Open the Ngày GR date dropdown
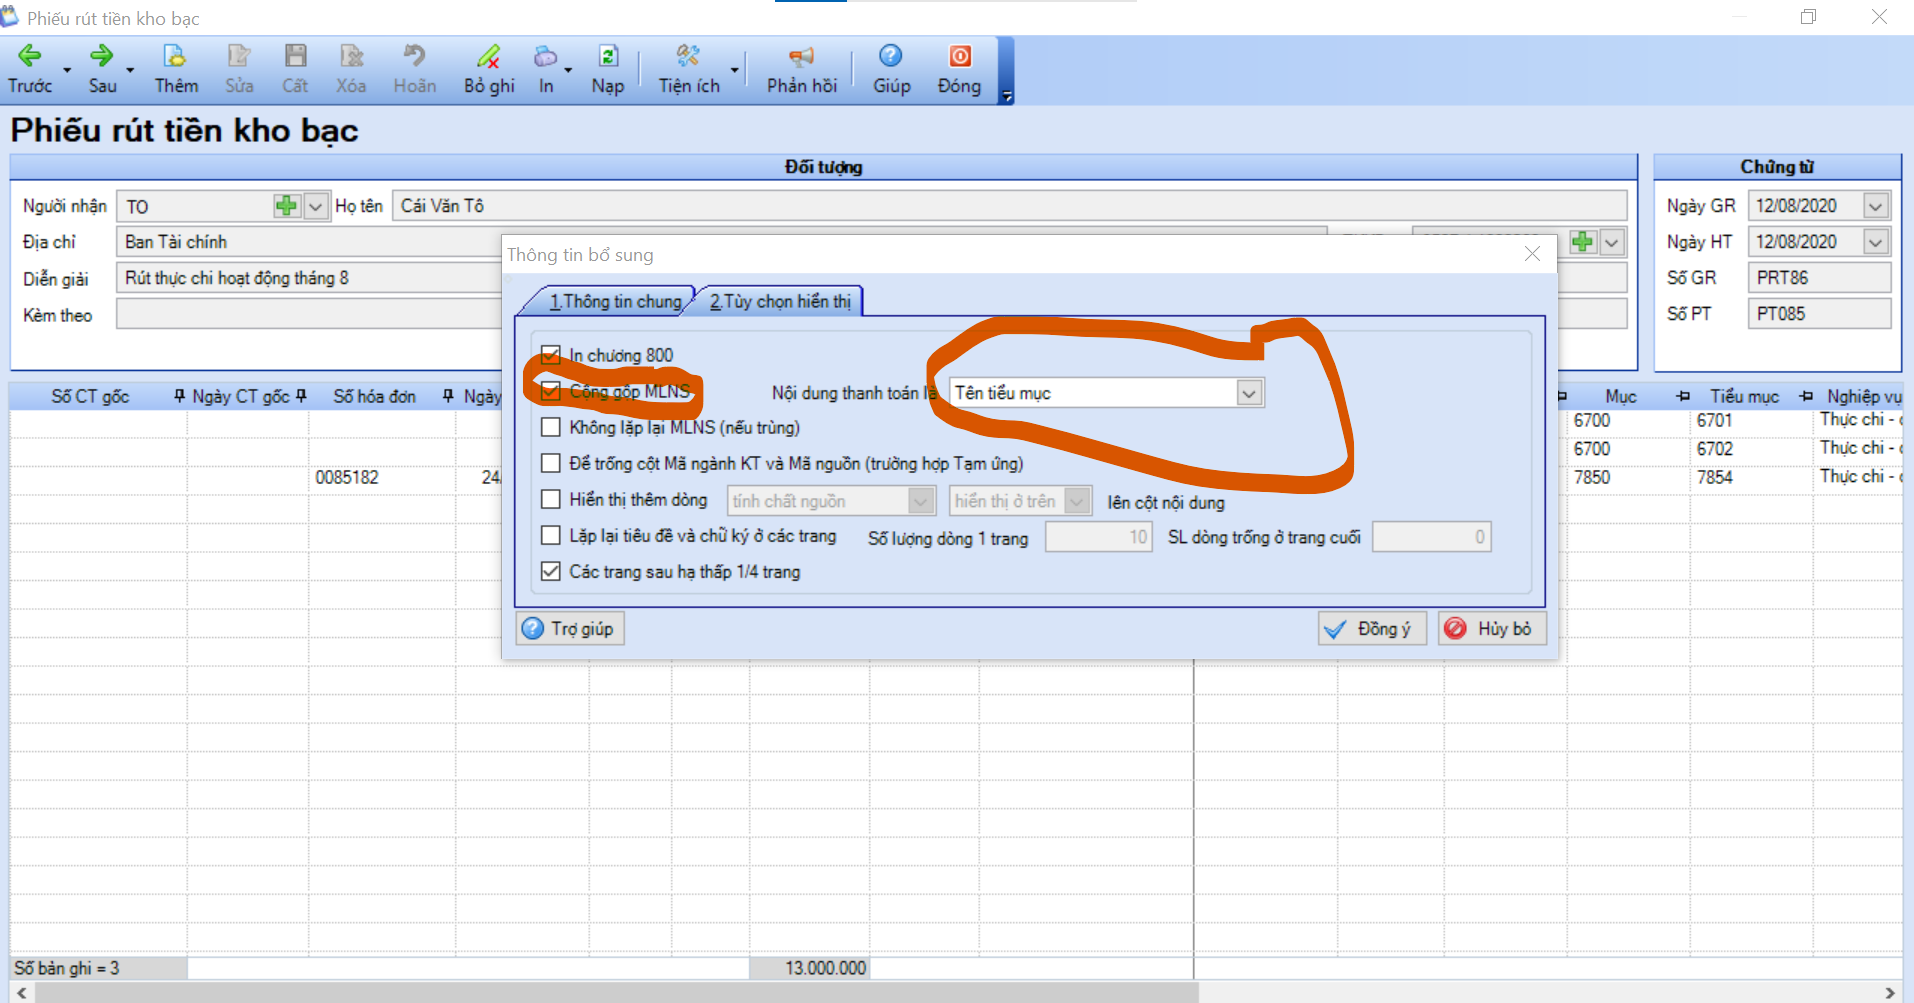 pos(1875,206)
